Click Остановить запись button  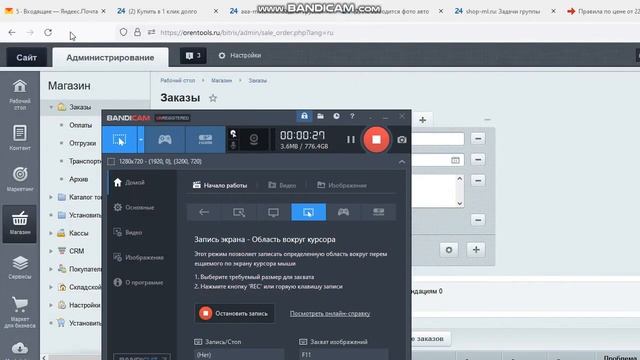[234, 313]
